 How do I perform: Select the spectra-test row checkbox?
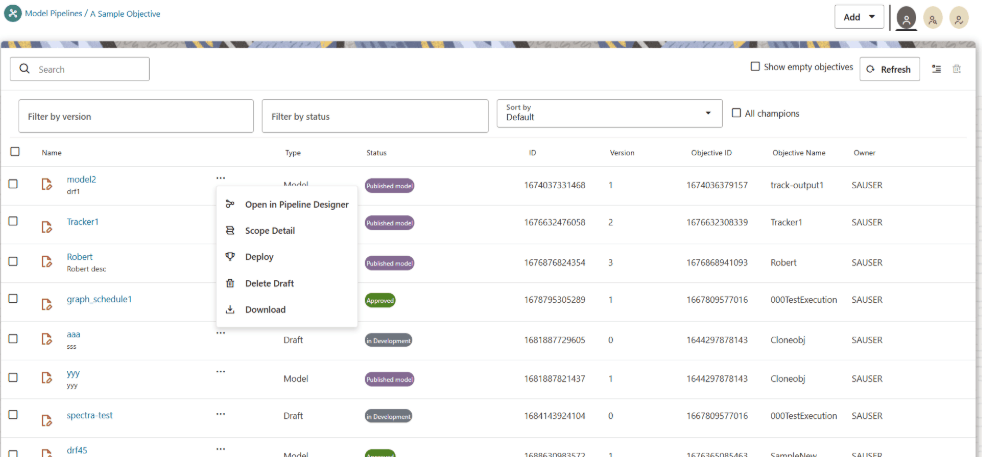(x=13, y=414)
